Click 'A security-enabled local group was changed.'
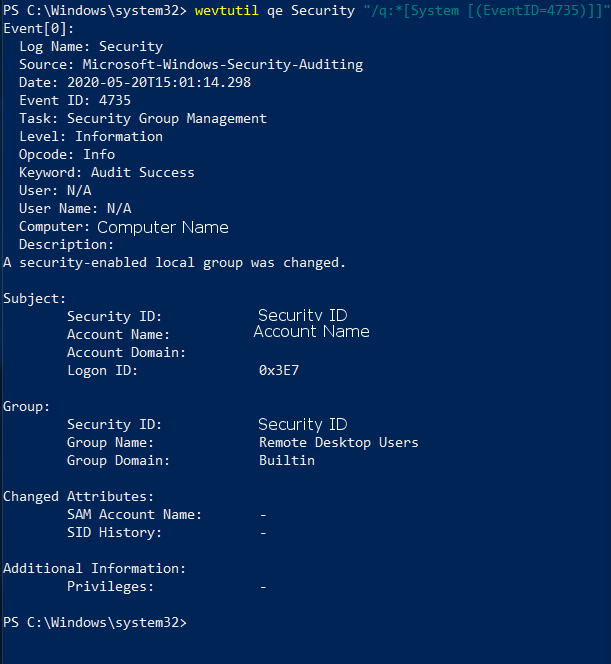Screen dimensions: 611x664 tap(174, 263)
